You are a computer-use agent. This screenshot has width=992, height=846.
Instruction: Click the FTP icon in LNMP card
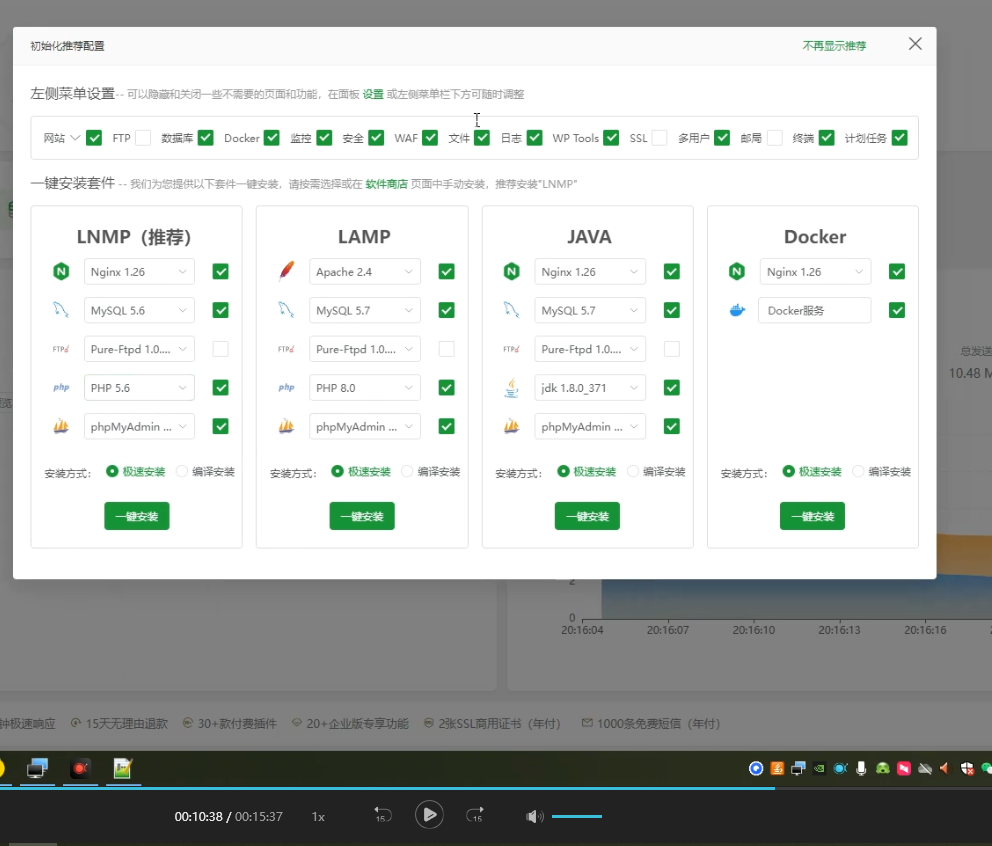tap(61, 349)
